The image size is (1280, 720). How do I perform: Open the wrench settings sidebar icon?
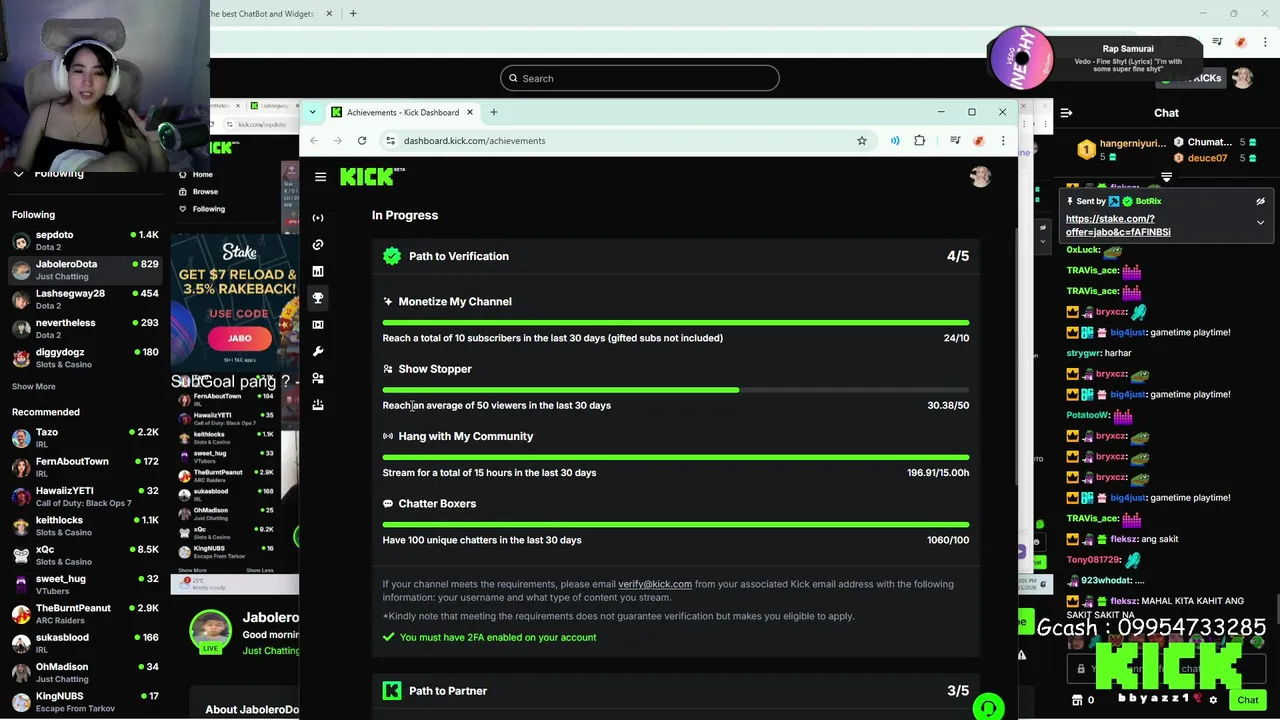click(x=318, y=352)
